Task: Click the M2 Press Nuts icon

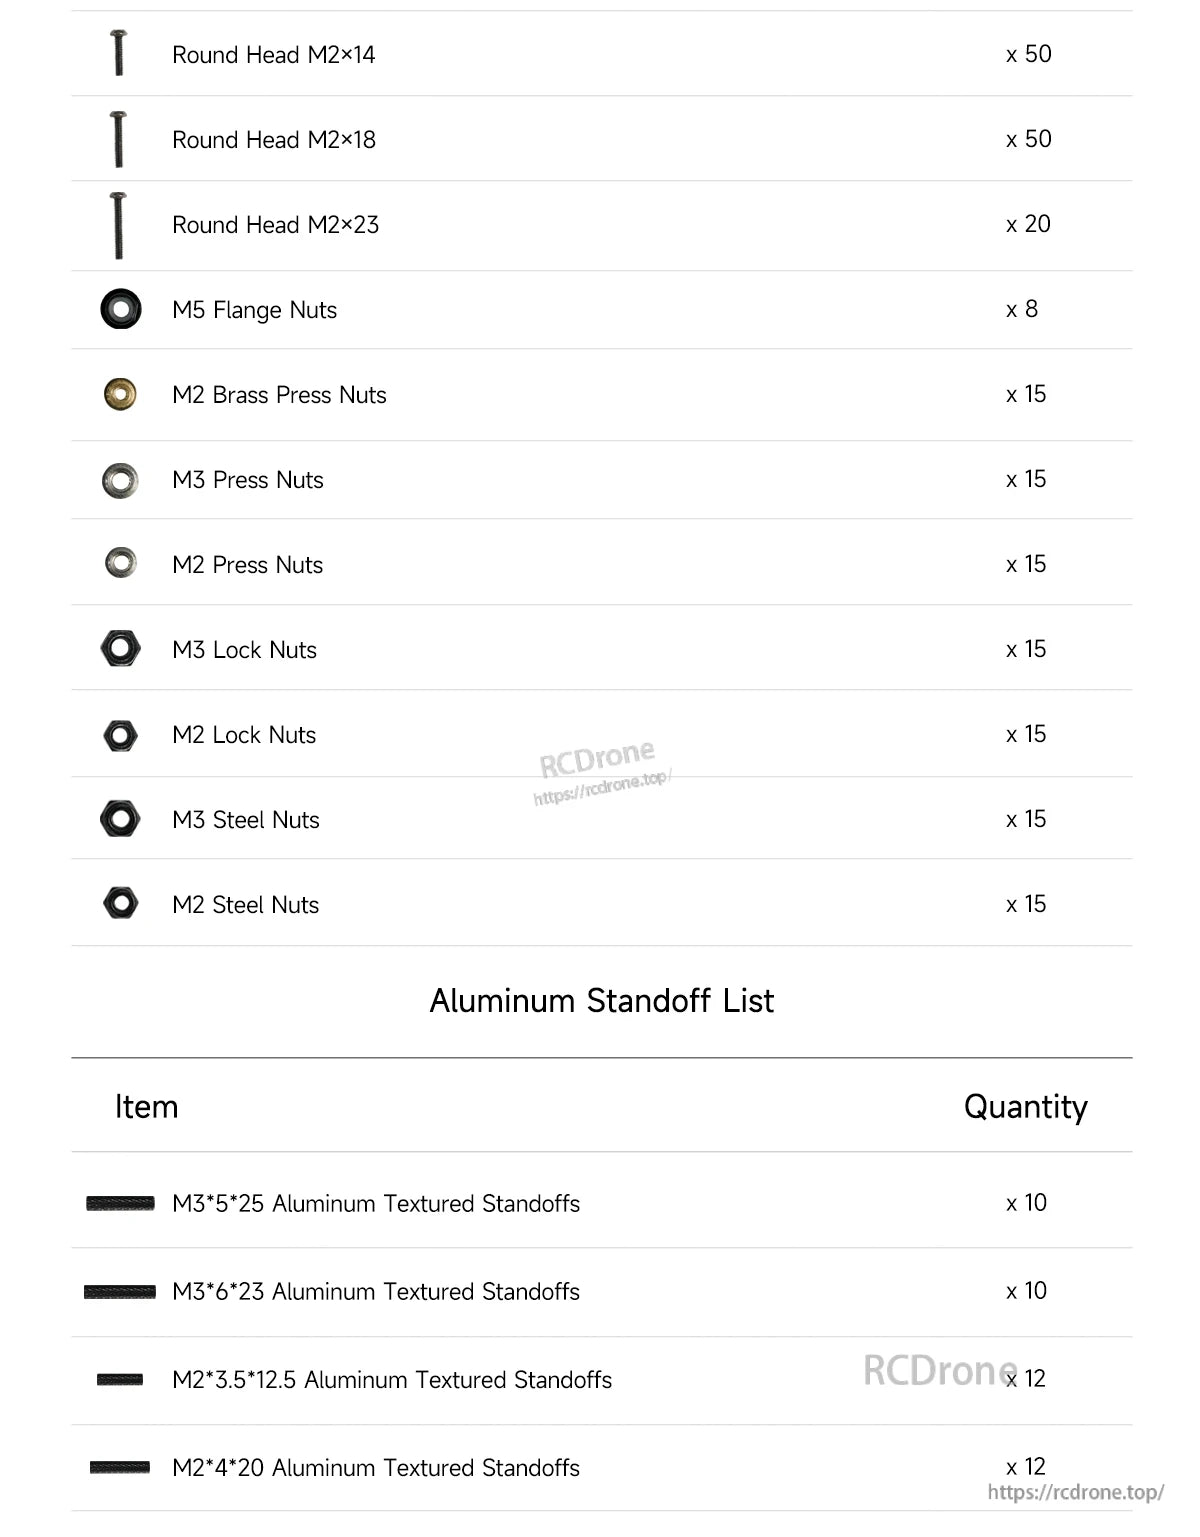Action: click(x=120, y=563)
